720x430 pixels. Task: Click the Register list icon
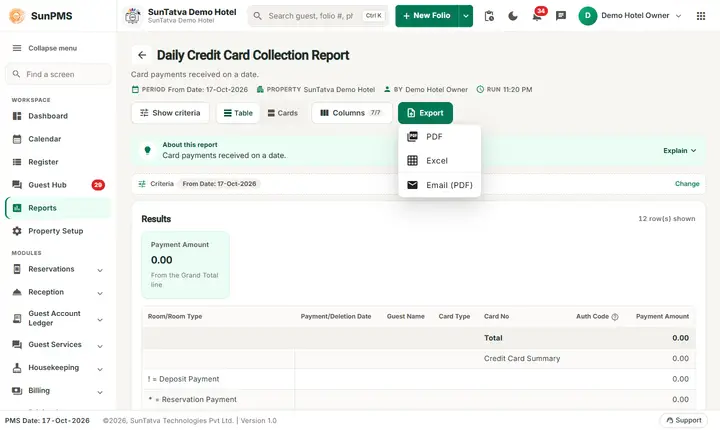point(17,162)
